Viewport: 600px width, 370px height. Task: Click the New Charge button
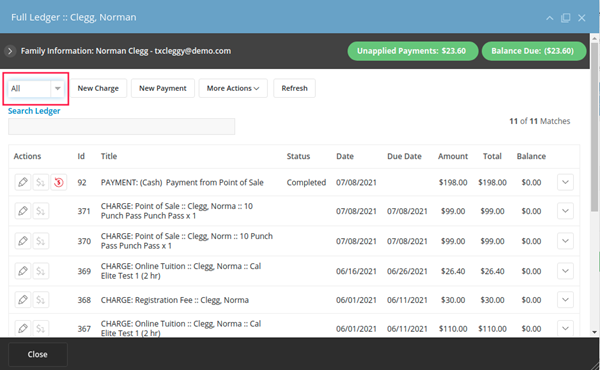[x=98, y=88]
